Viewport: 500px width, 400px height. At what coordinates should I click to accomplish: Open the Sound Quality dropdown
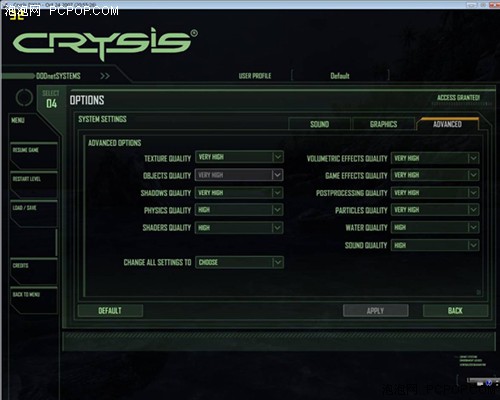click(435, 245)
